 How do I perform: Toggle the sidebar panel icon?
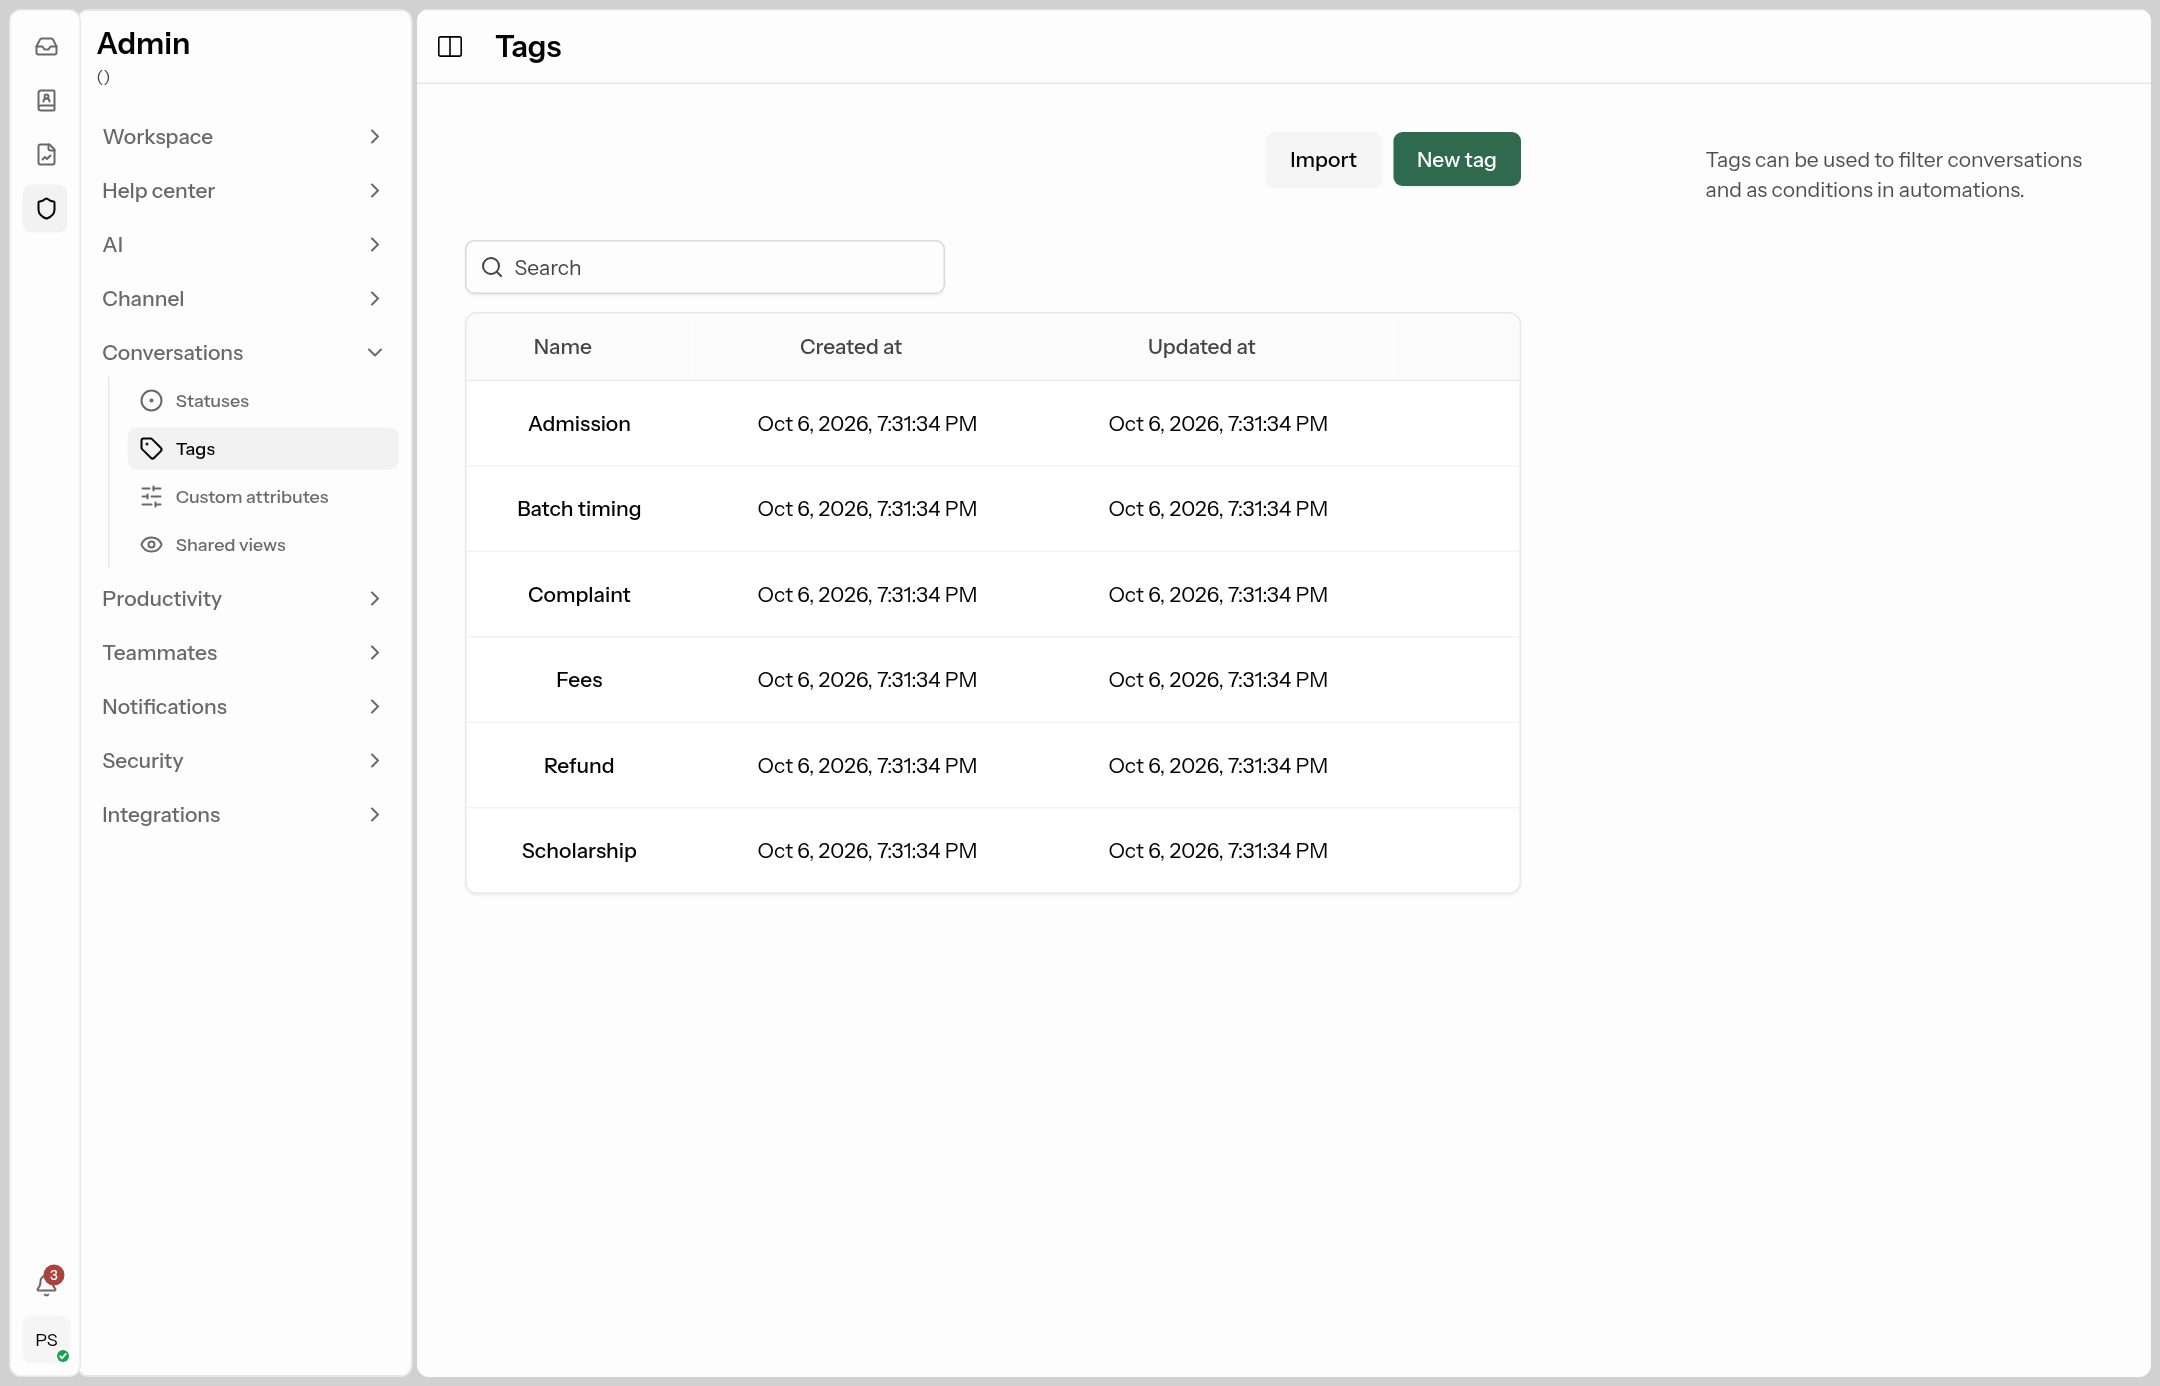(x=450, y=46)
